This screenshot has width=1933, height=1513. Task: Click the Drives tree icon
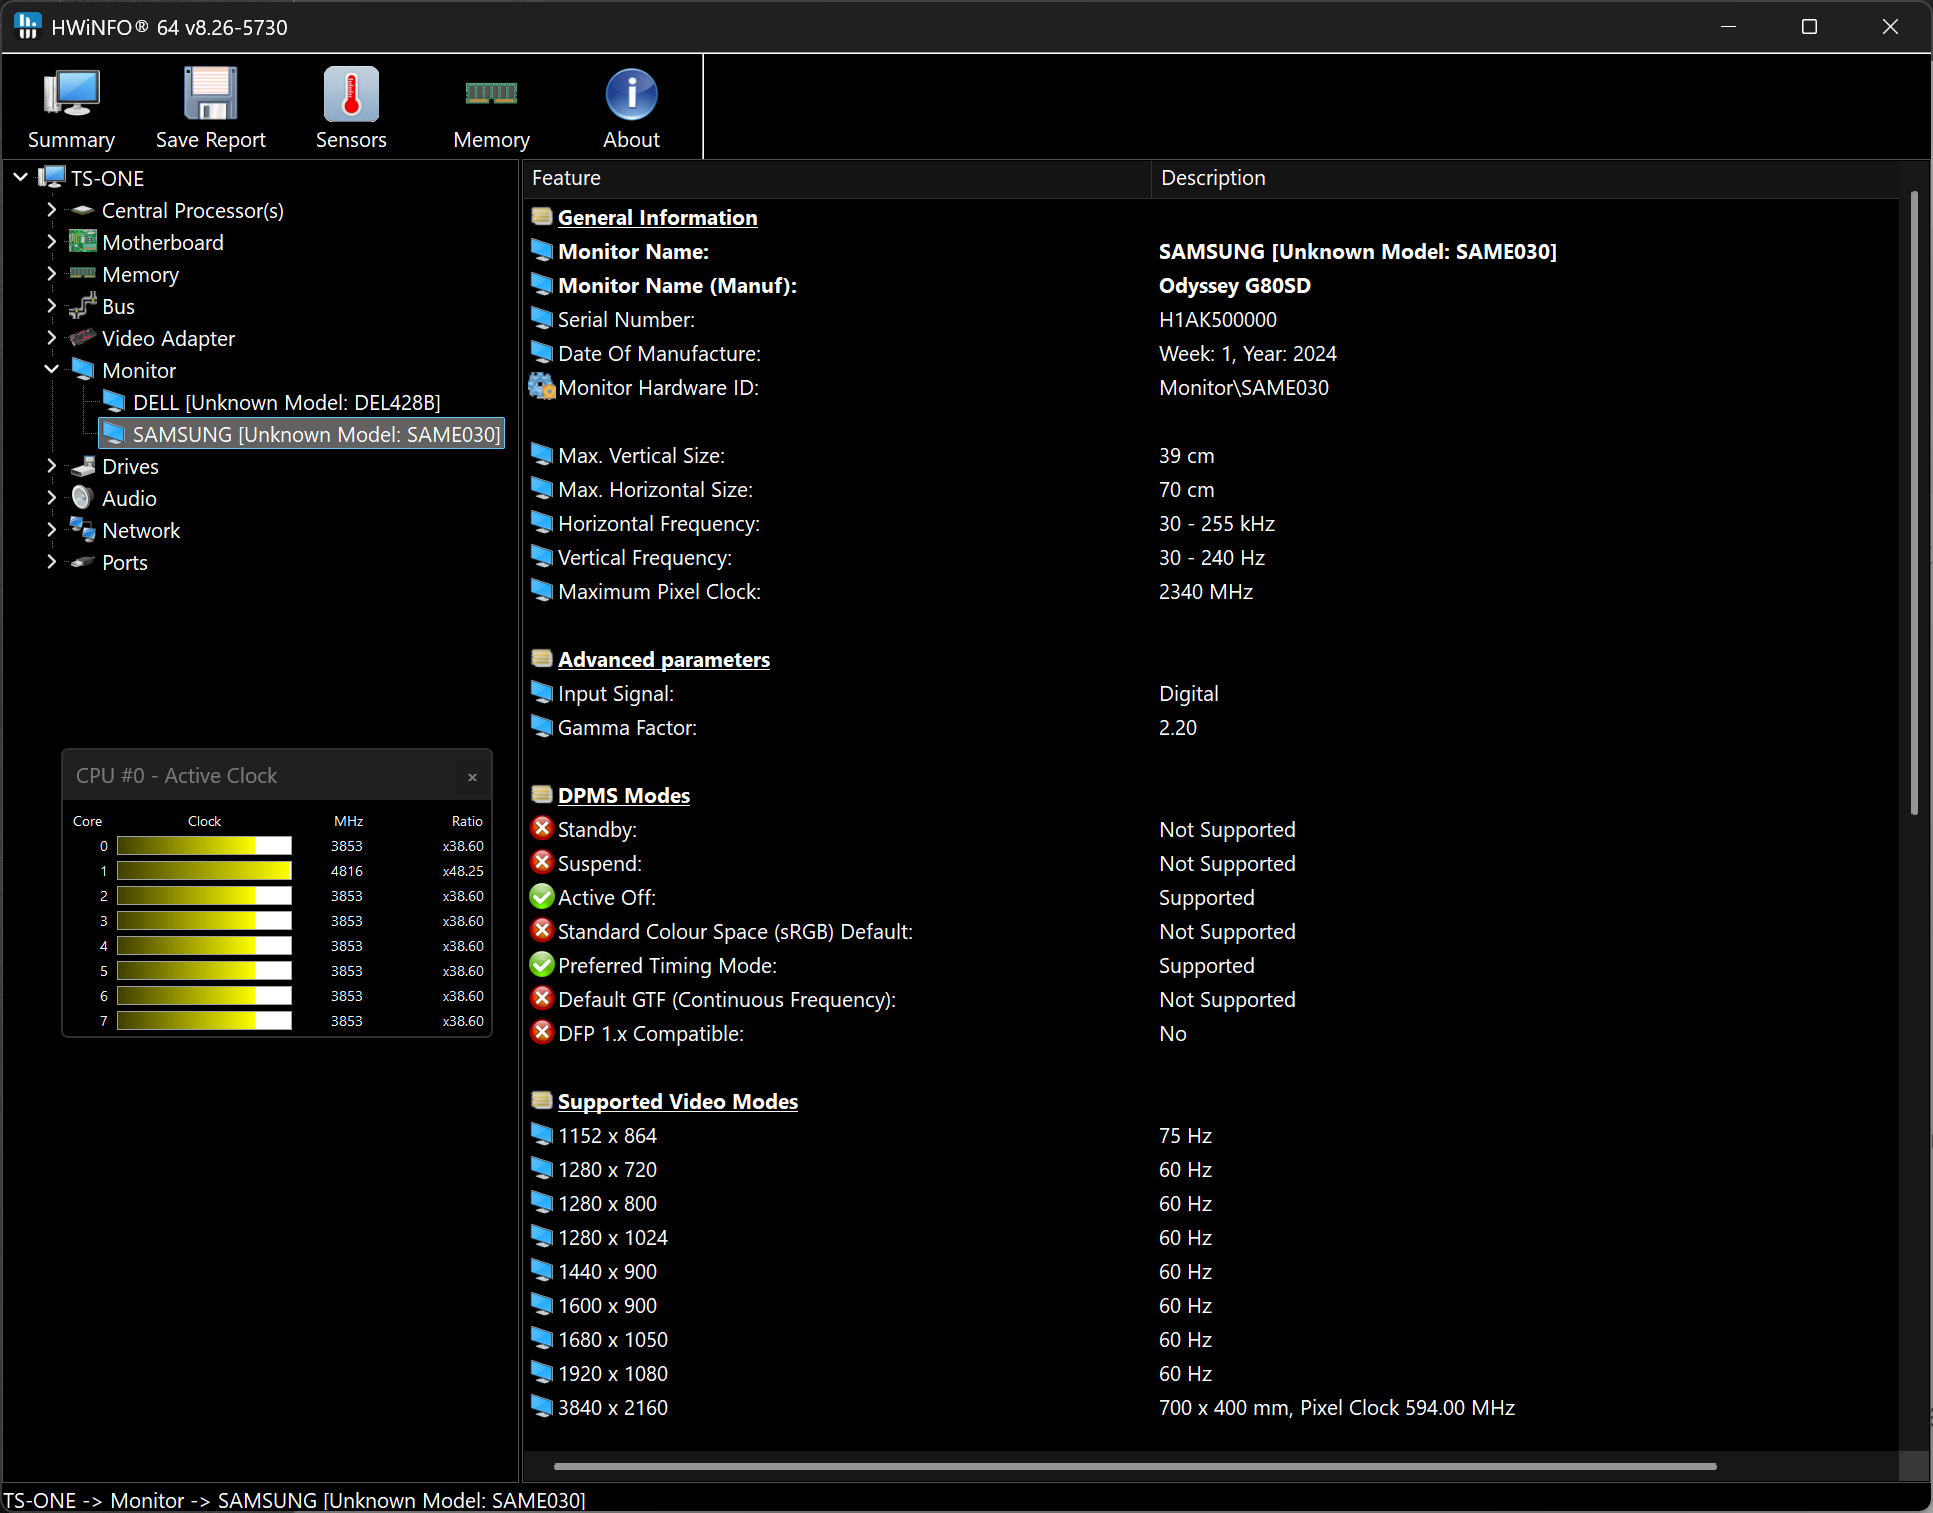pyautogui.click(x=83, y=466)
